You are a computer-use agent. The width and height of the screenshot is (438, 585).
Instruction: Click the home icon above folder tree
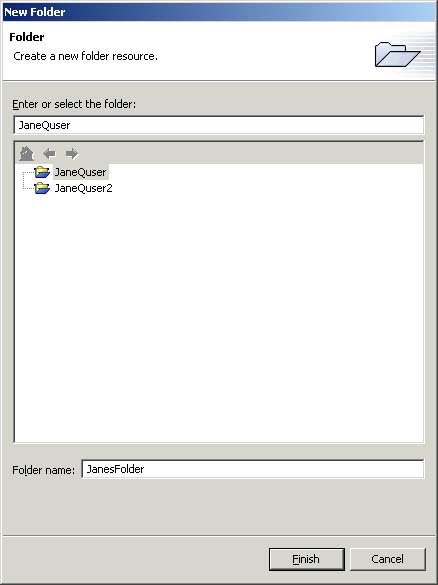point(26,153)
